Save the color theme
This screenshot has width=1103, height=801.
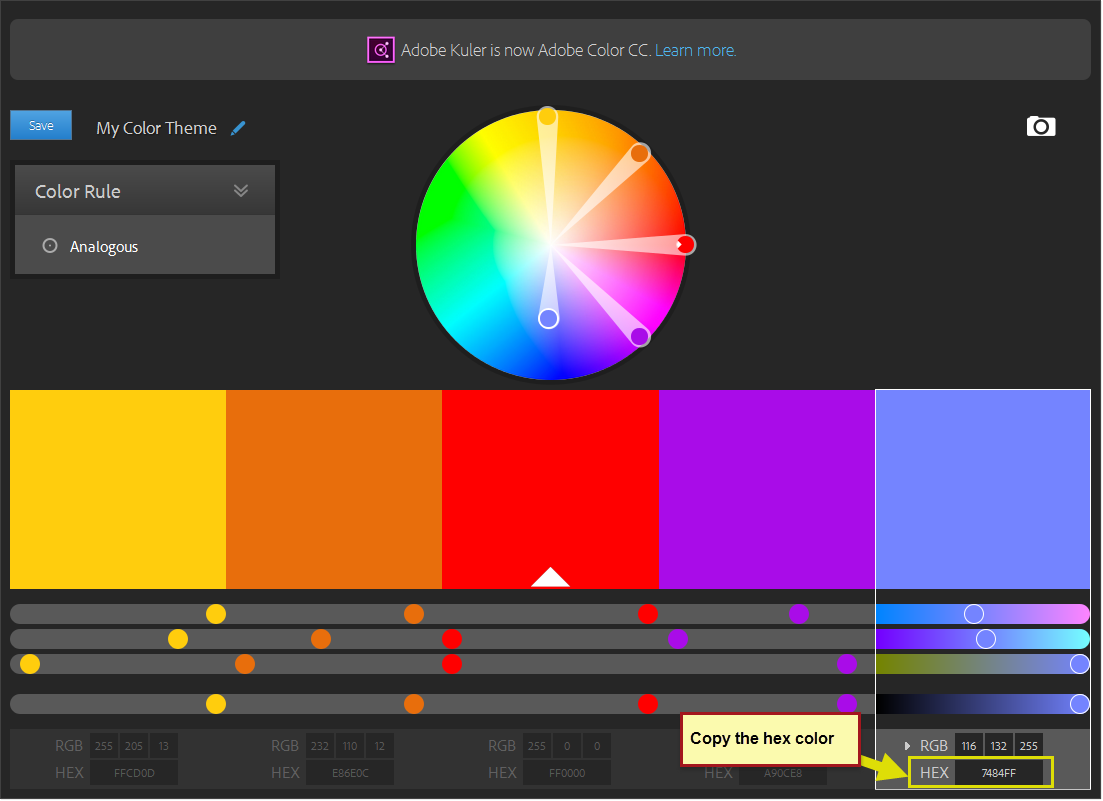[x=40, y=125]
